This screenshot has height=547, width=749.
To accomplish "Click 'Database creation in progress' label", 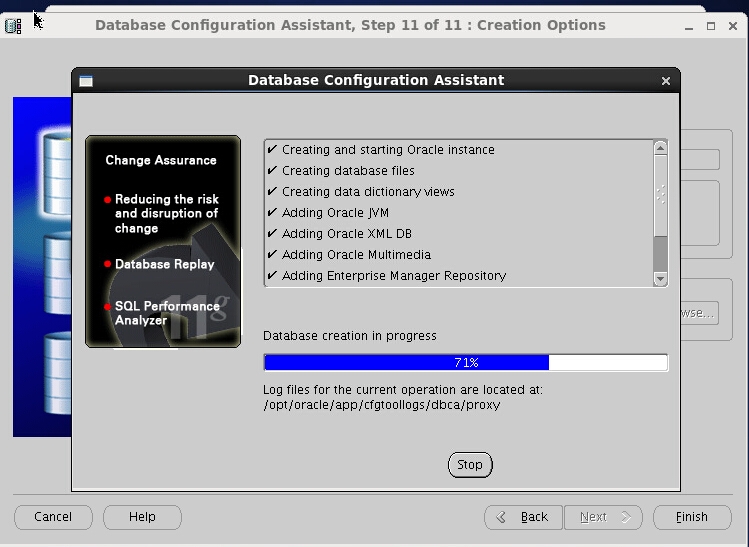I will point(350,336).
